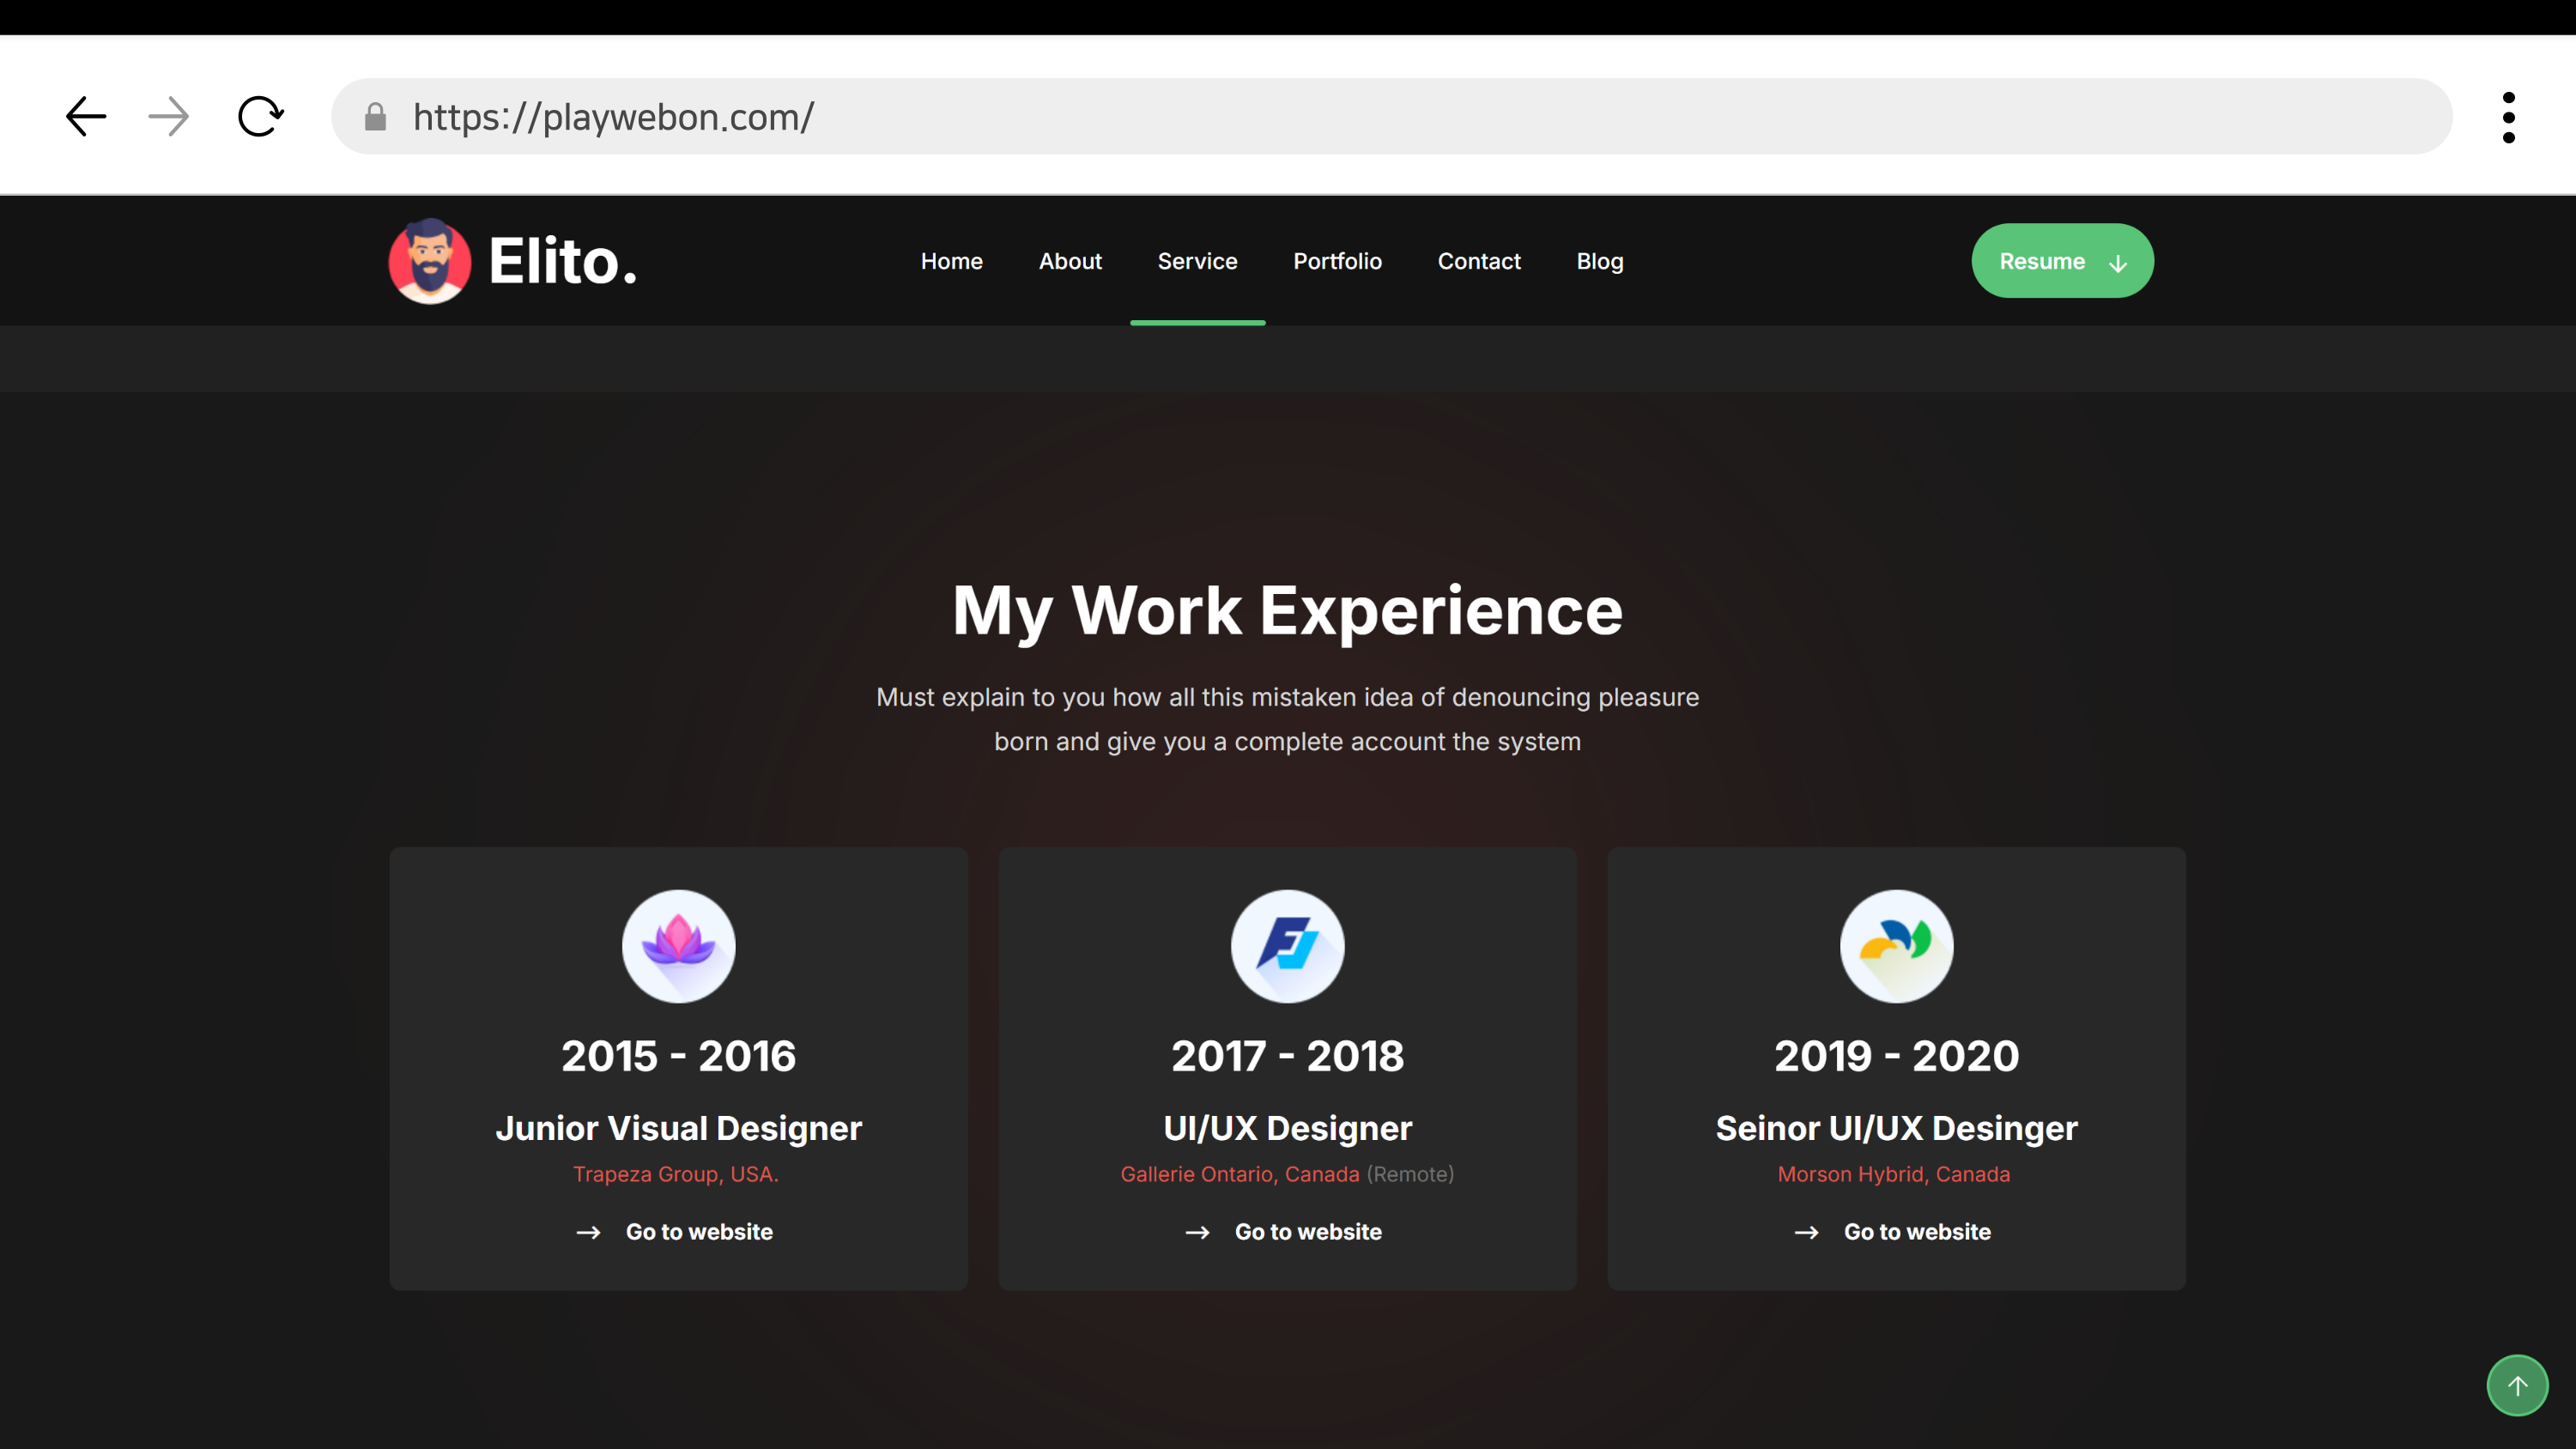Click the pink lotus company logo
The width and height of the screenshot is (2576, 1449).
tap(678, 946)
